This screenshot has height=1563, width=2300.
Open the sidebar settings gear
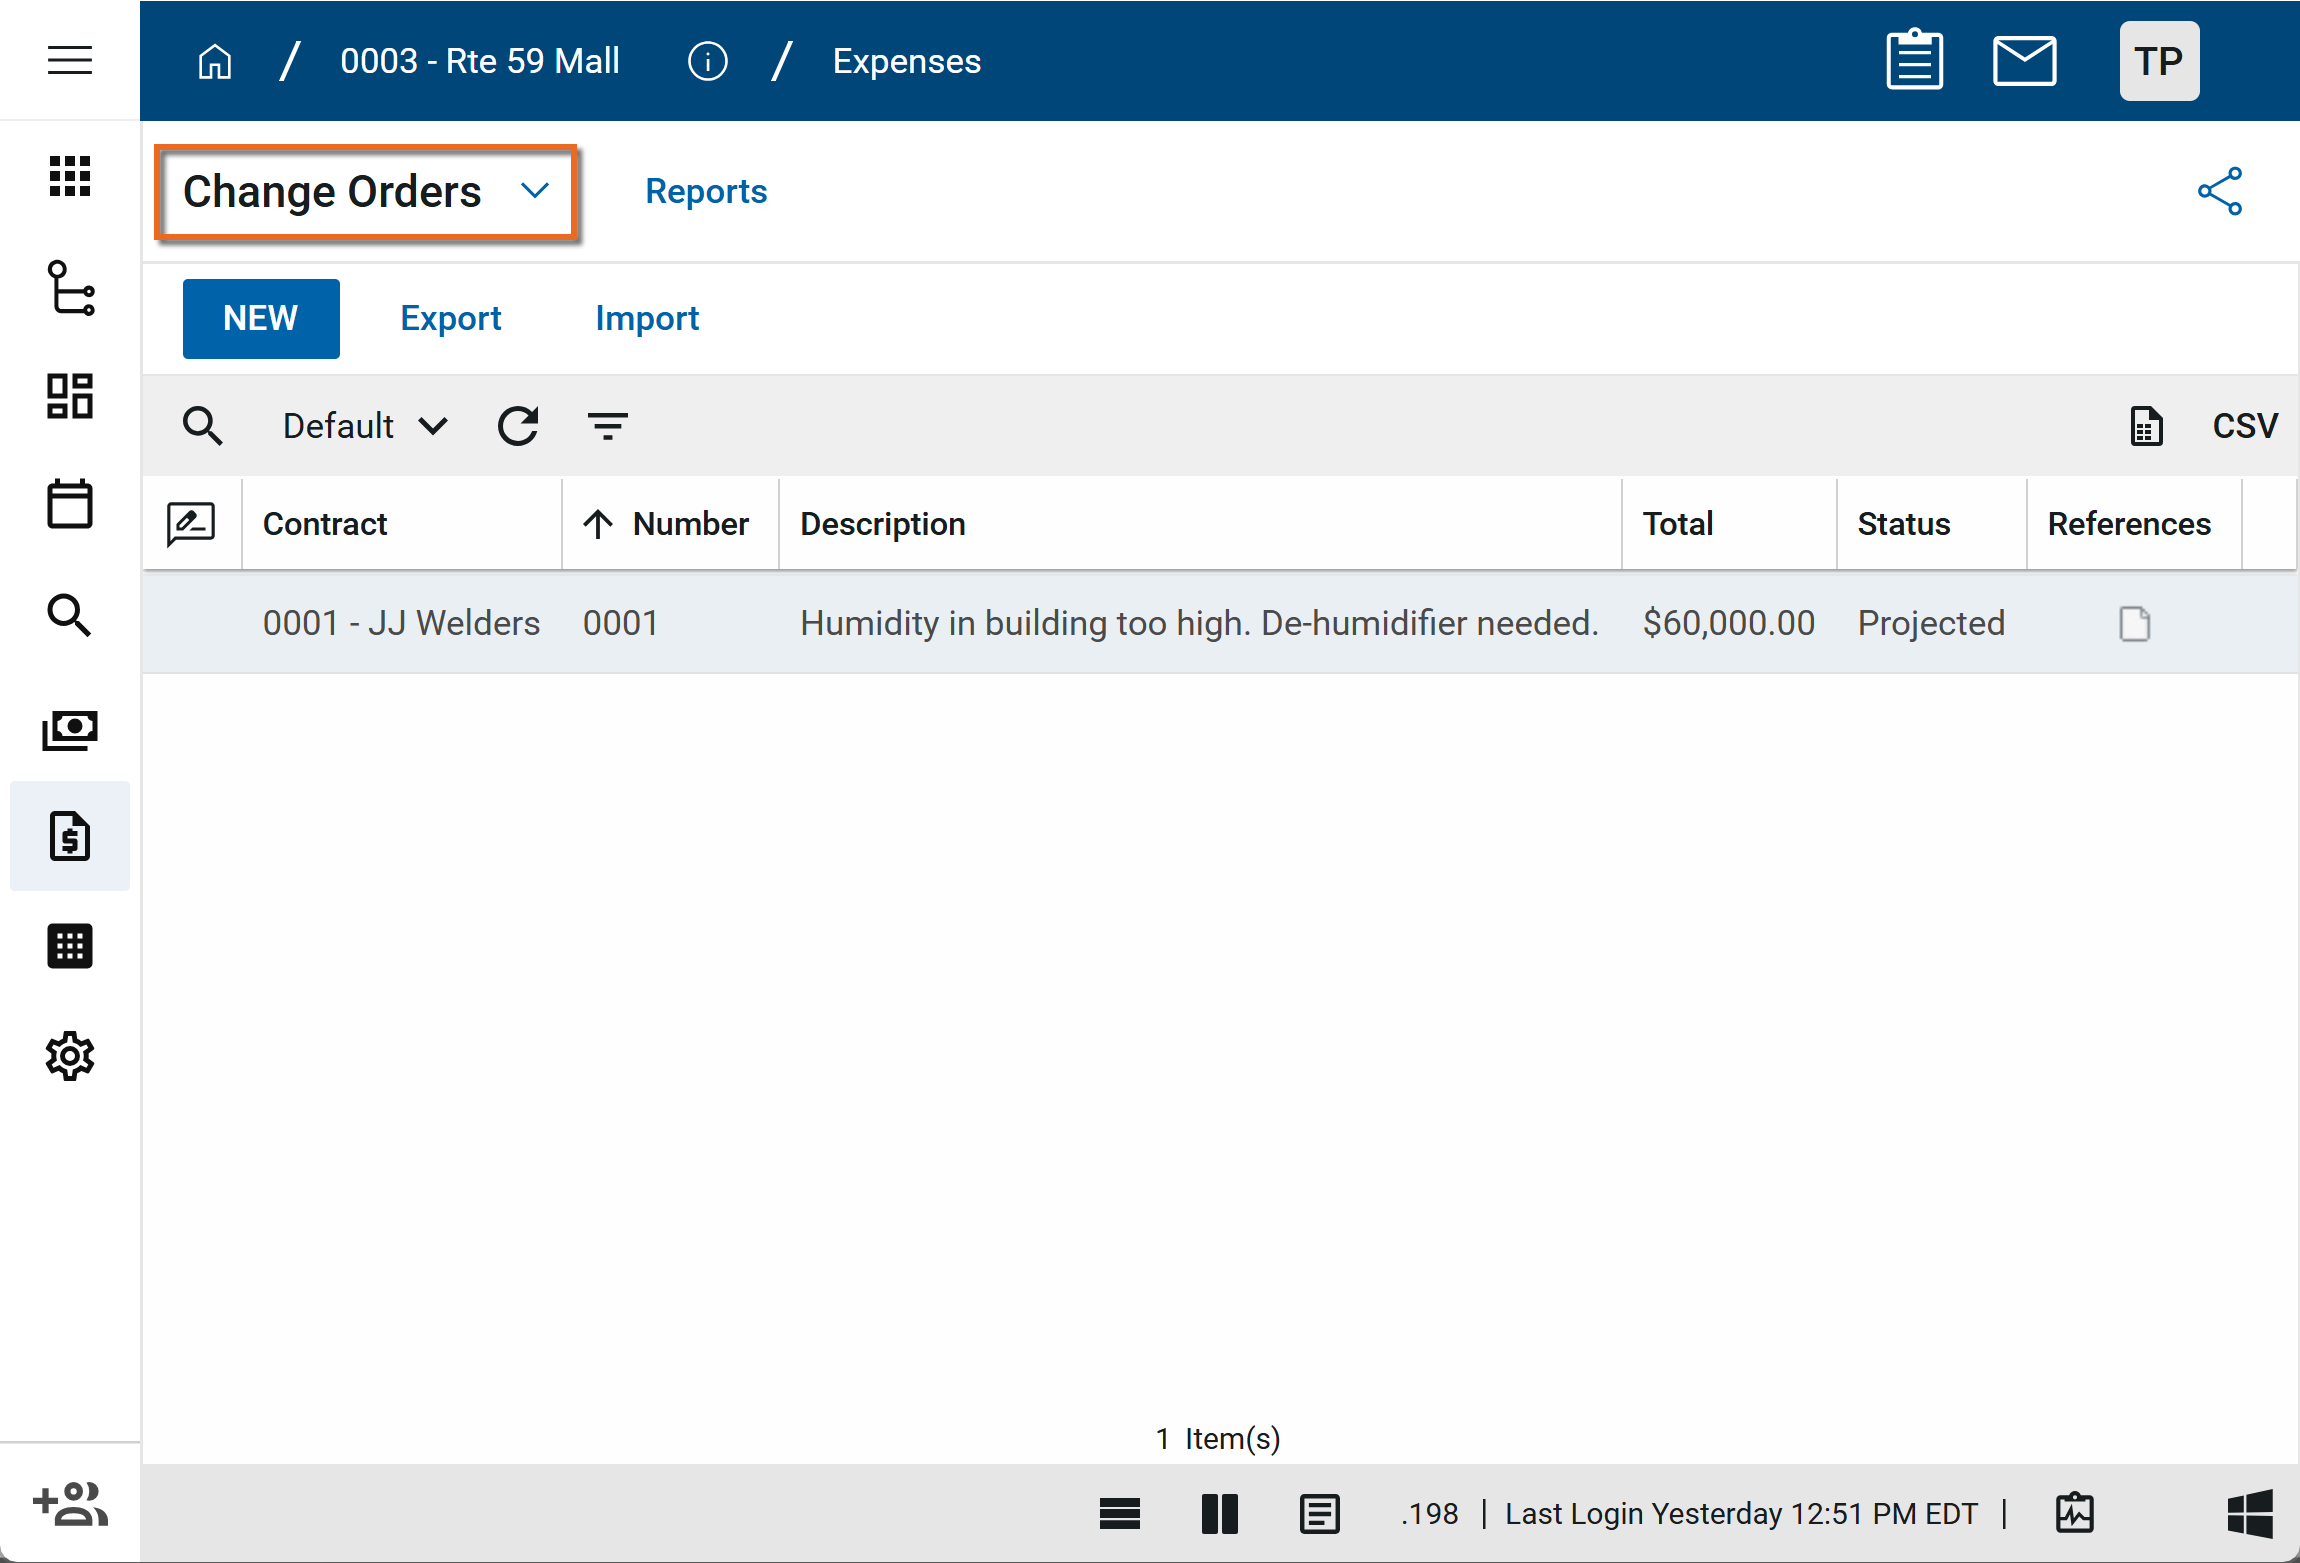click(70, 1055)
